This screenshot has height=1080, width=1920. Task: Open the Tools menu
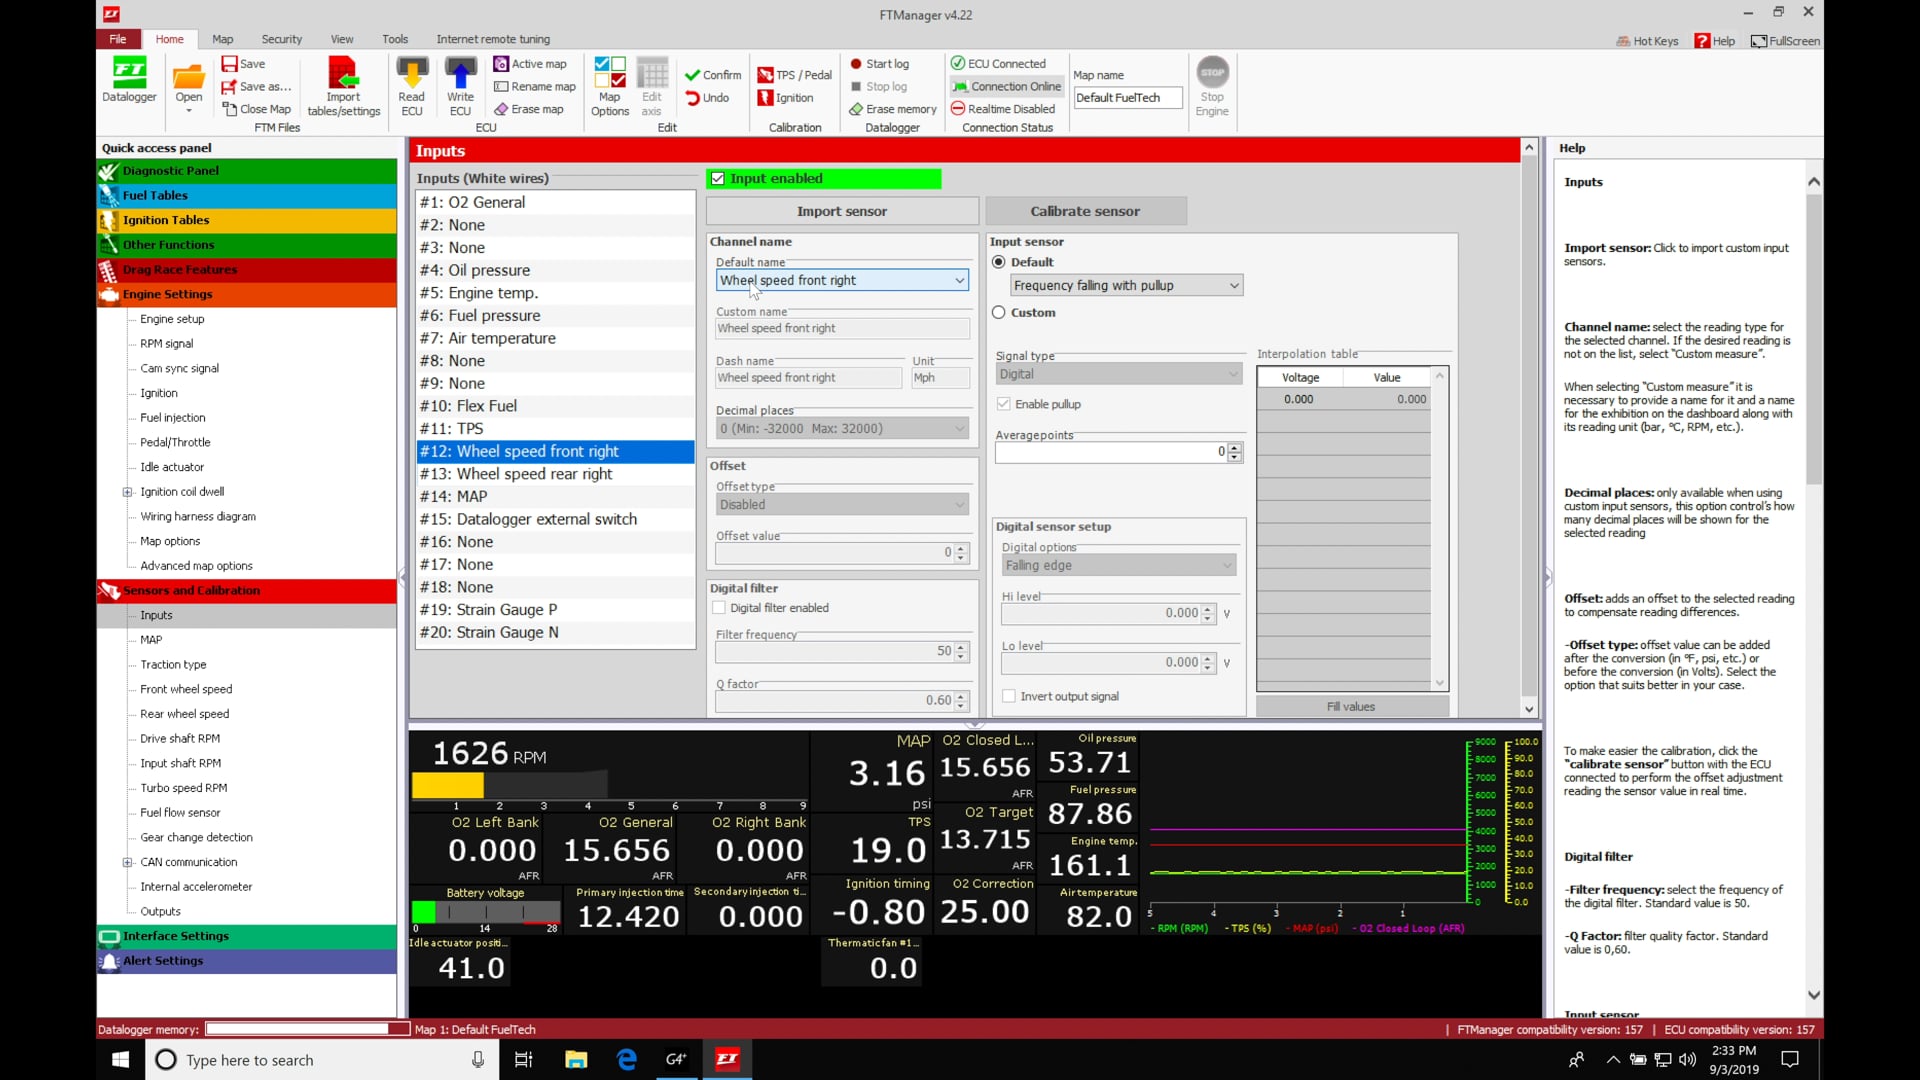click(x=394, y=39)
